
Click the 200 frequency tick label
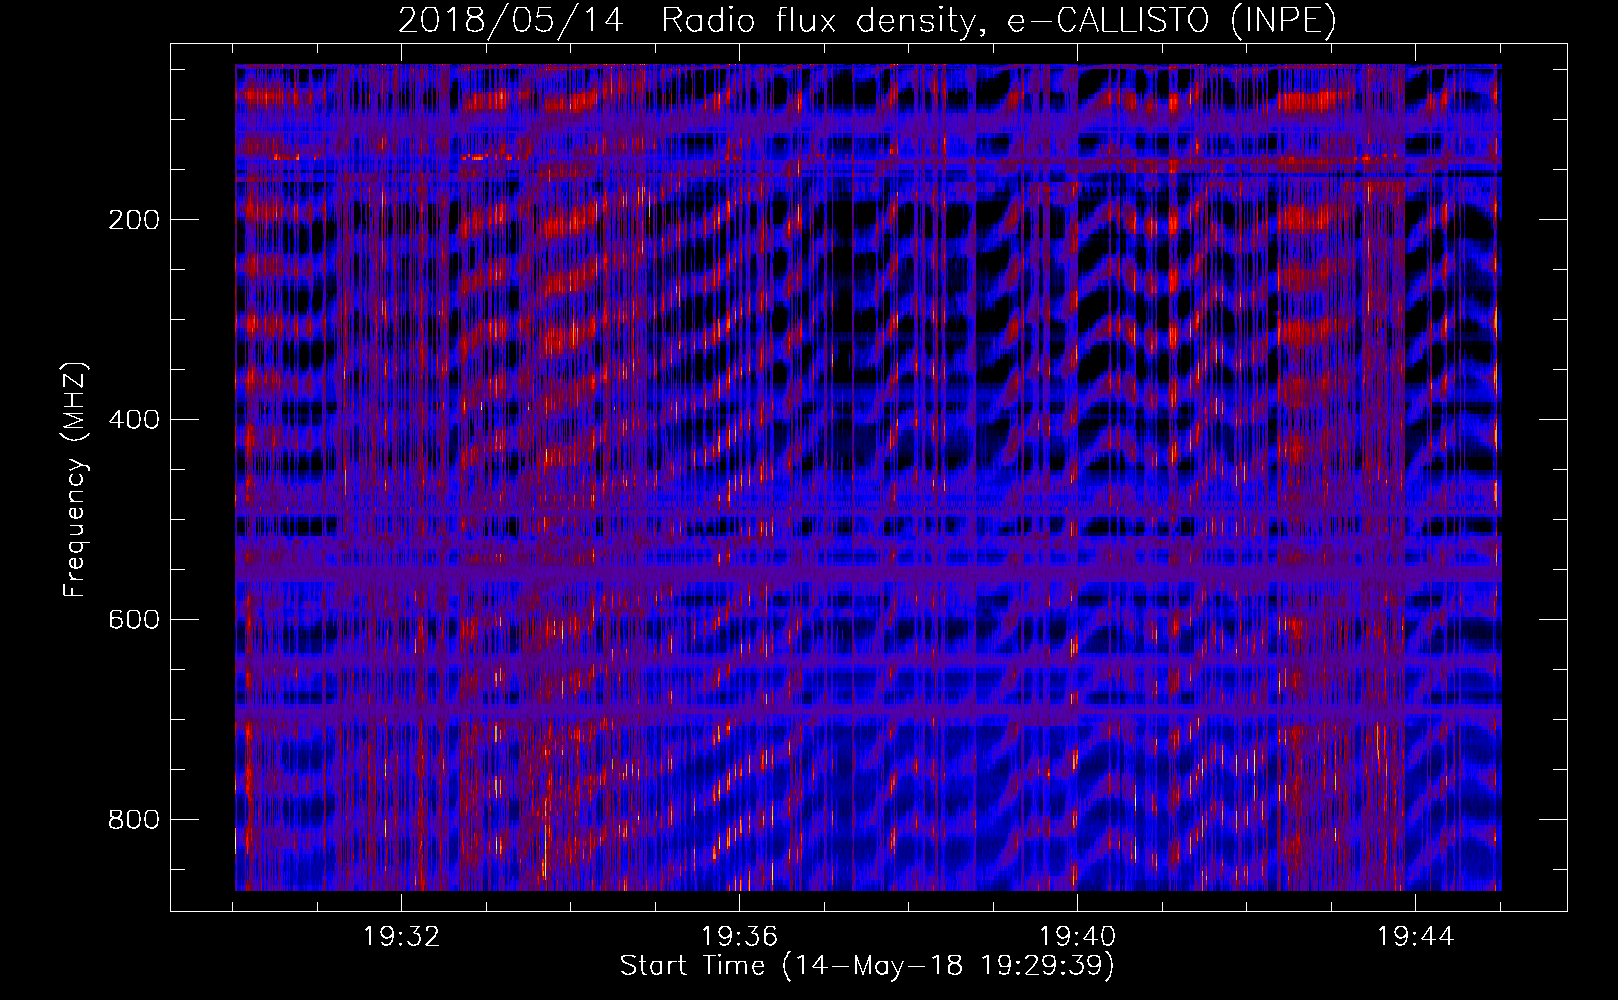[x=134, y=220]
